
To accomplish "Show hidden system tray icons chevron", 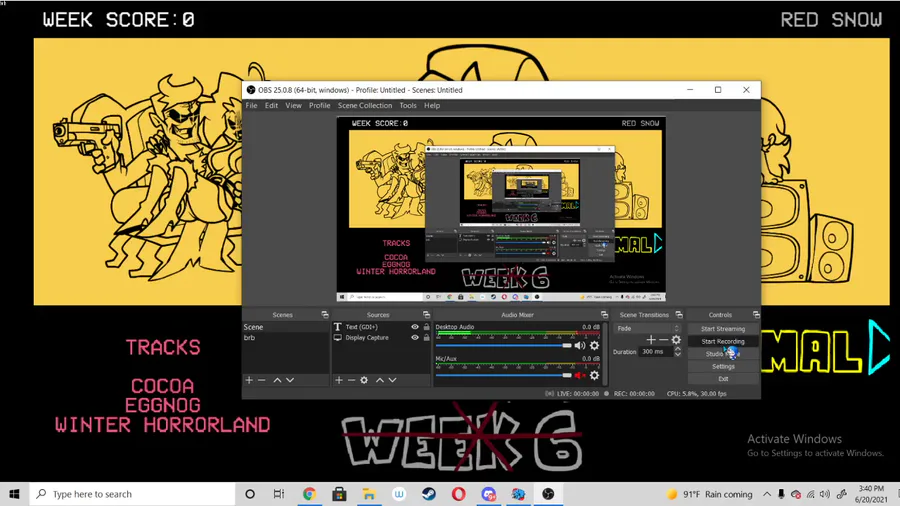I will pos(767,494).
